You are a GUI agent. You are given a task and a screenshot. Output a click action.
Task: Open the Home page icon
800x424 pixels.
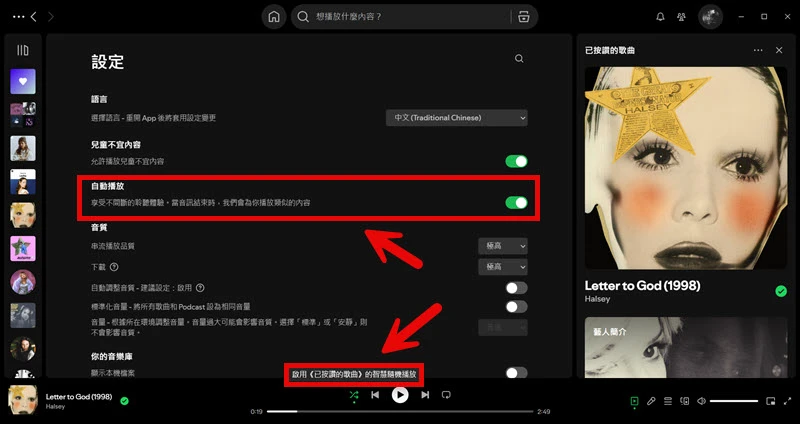274,17
